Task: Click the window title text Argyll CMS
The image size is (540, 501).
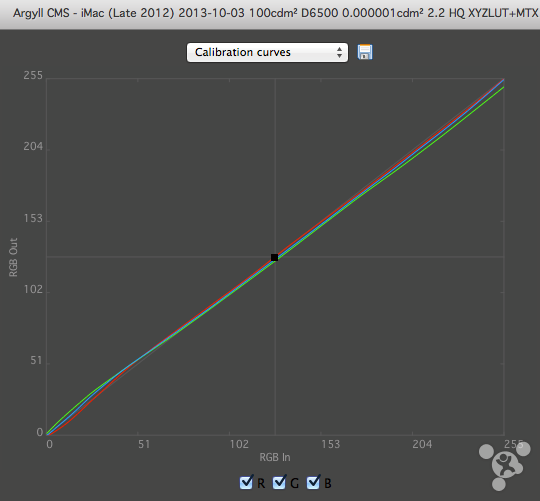Action: click(x=41, y=13)
